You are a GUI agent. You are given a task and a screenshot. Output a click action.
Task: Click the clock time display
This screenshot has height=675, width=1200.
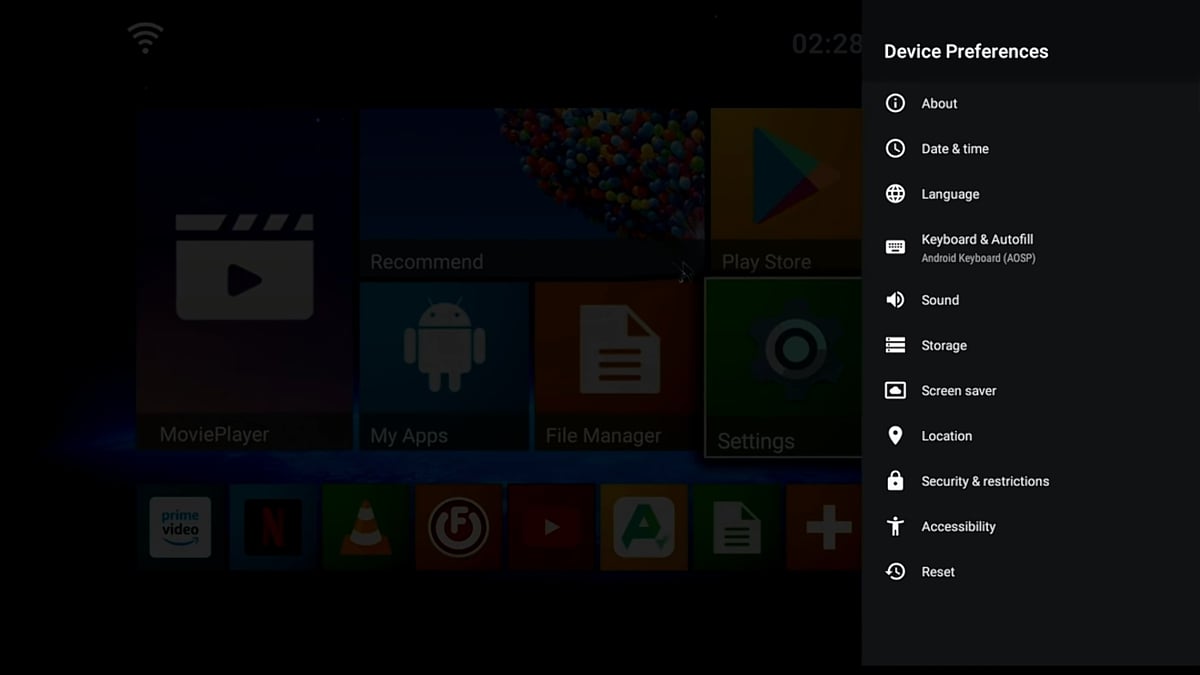tap(827, 43)
